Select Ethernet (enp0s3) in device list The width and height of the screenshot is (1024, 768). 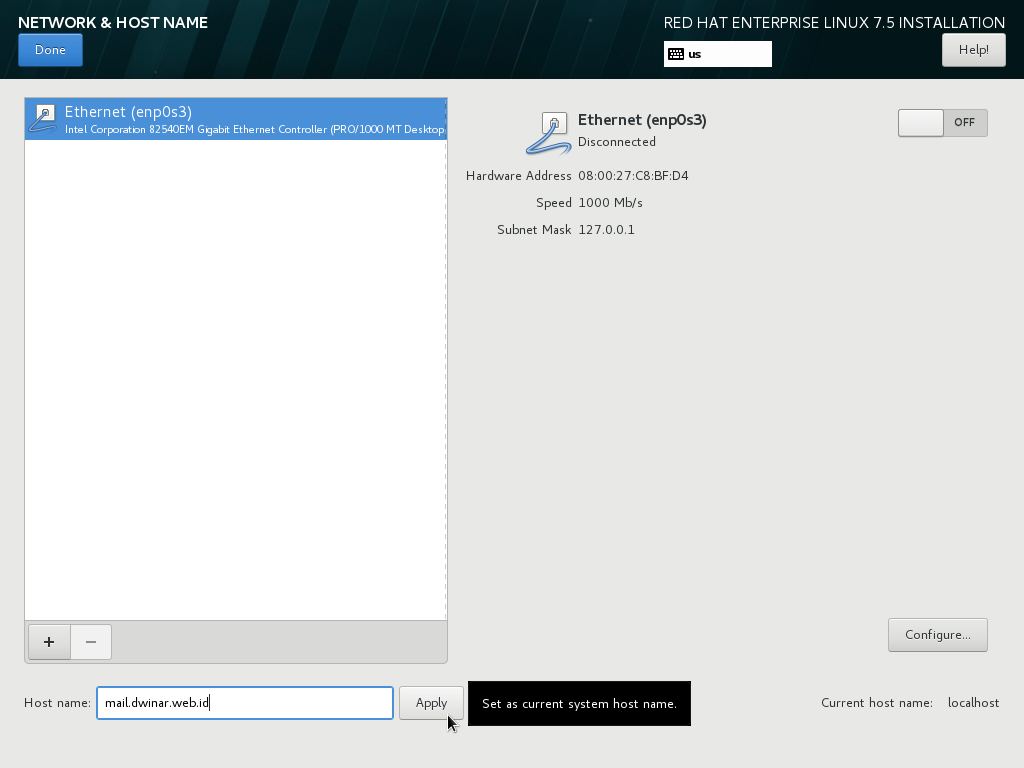coord(236,119)
